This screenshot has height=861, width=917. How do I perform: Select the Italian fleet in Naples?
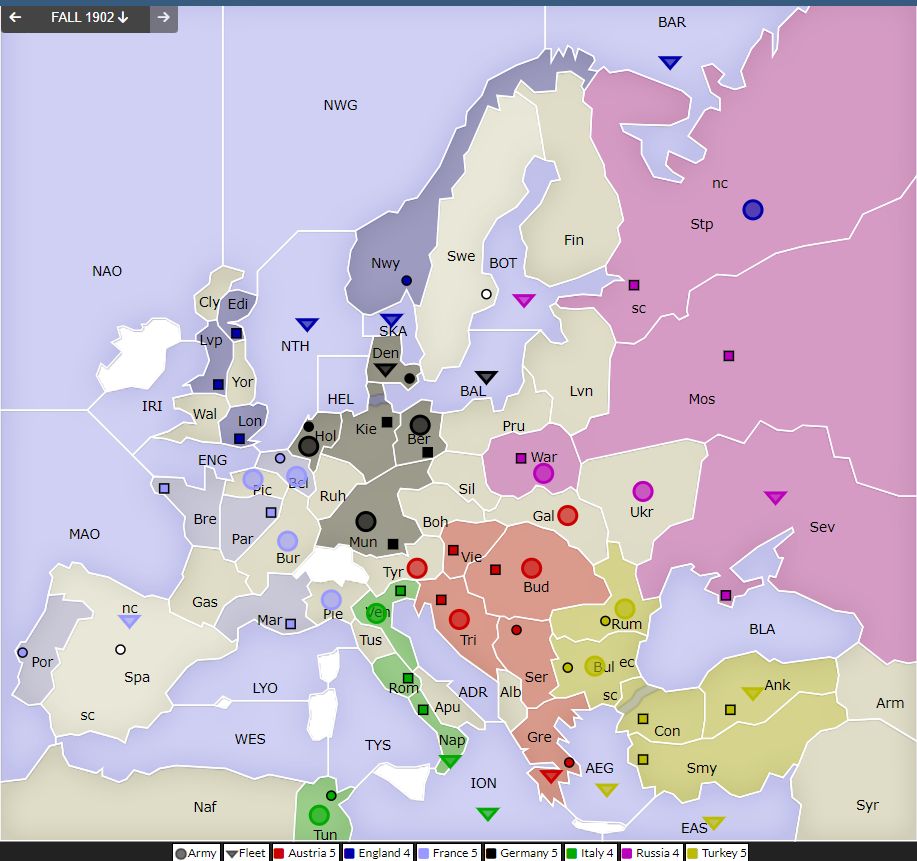click(450, 761)
